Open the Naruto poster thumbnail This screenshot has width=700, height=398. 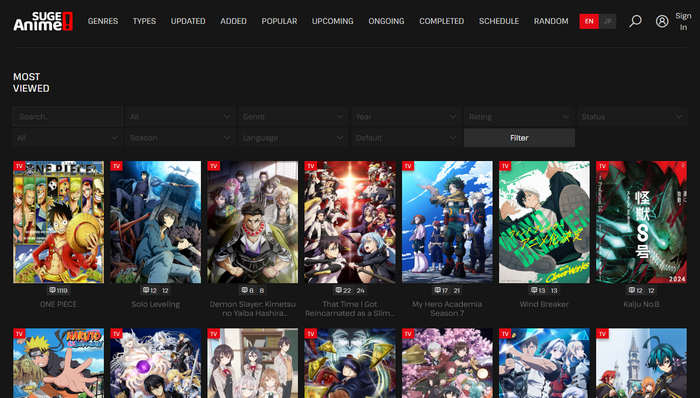[58, 363]
